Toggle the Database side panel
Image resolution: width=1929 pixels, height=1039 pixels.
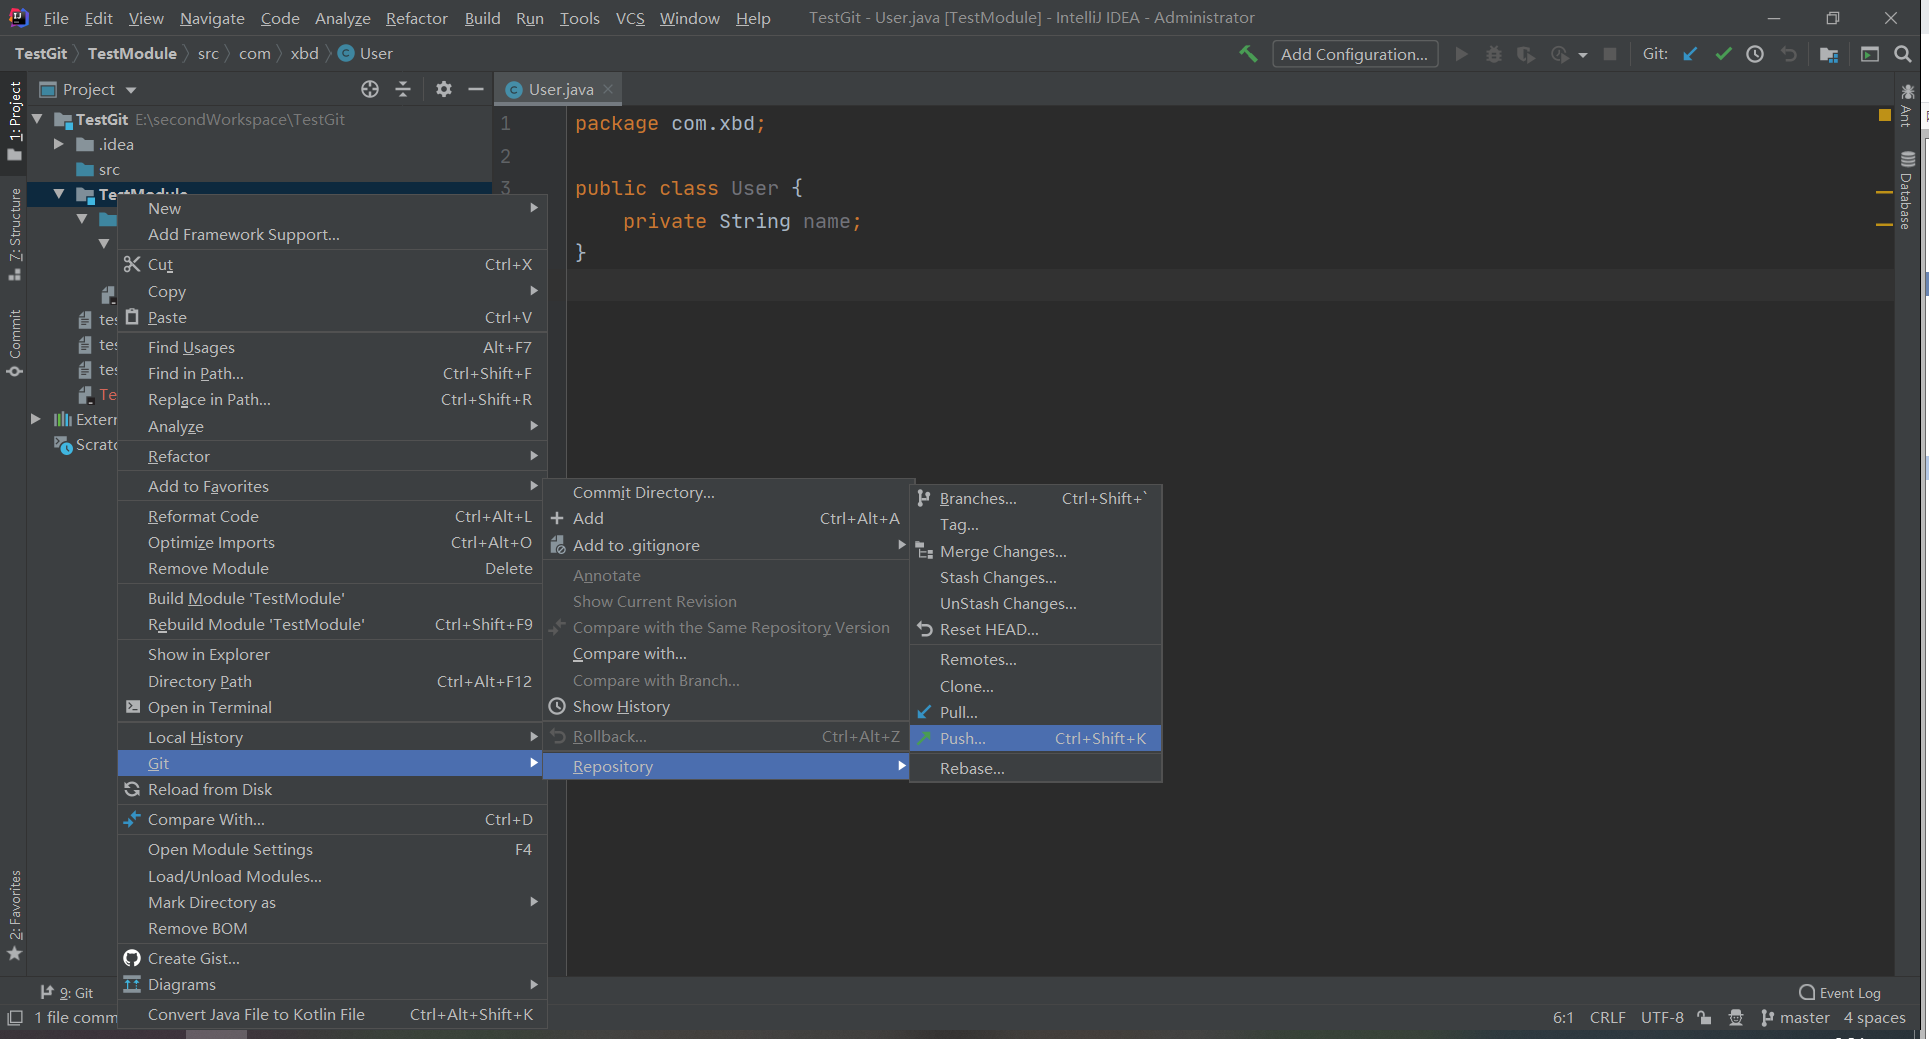(1907, 190)
